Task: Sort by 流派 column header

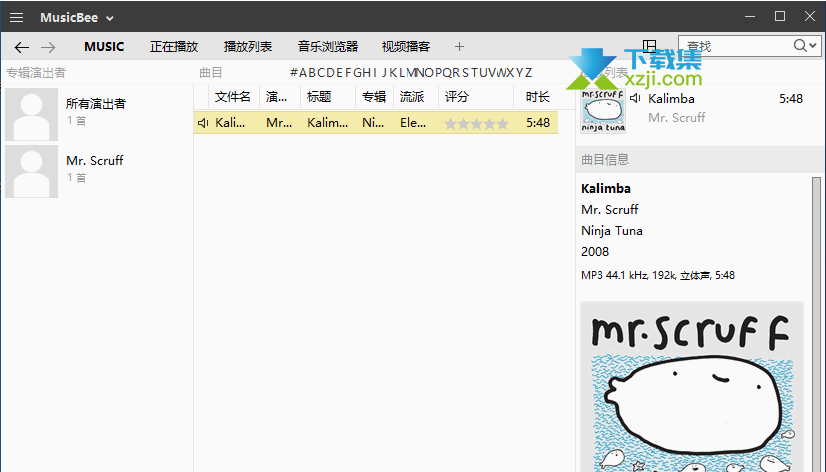Action: tap(412, 97)
